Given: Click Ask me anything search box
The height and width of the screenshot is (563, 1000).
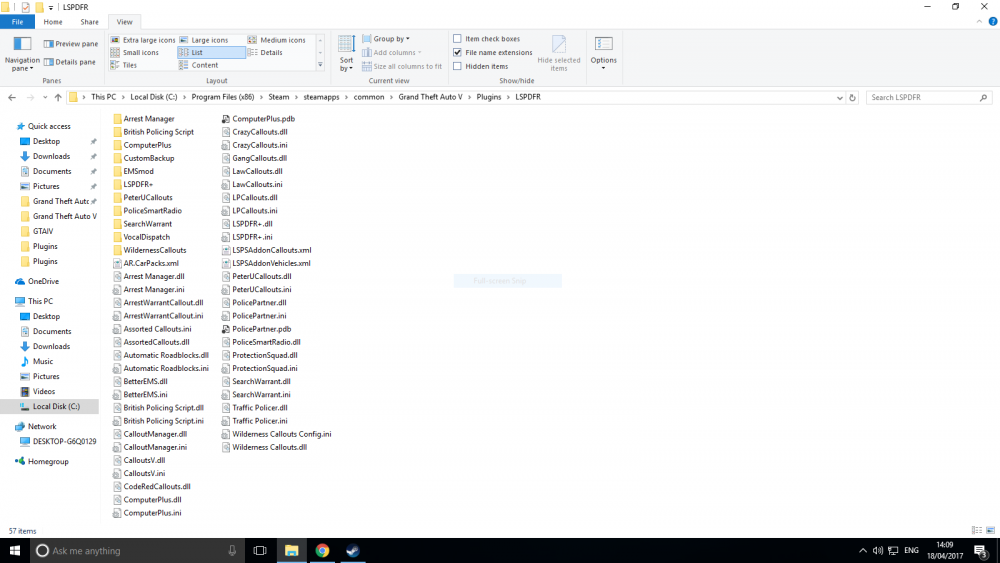Looking at the screenshot, I should 137,550.
